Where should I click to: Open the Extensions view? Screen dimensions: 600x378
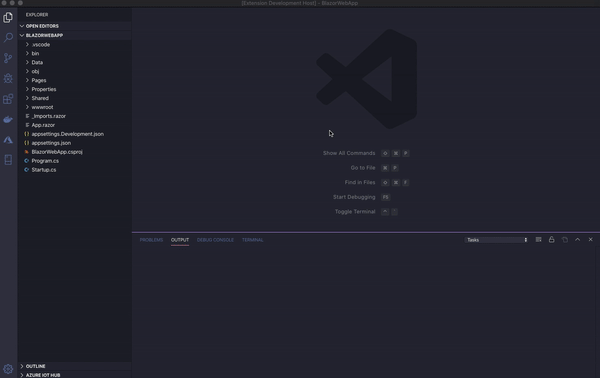coord(8,99)
